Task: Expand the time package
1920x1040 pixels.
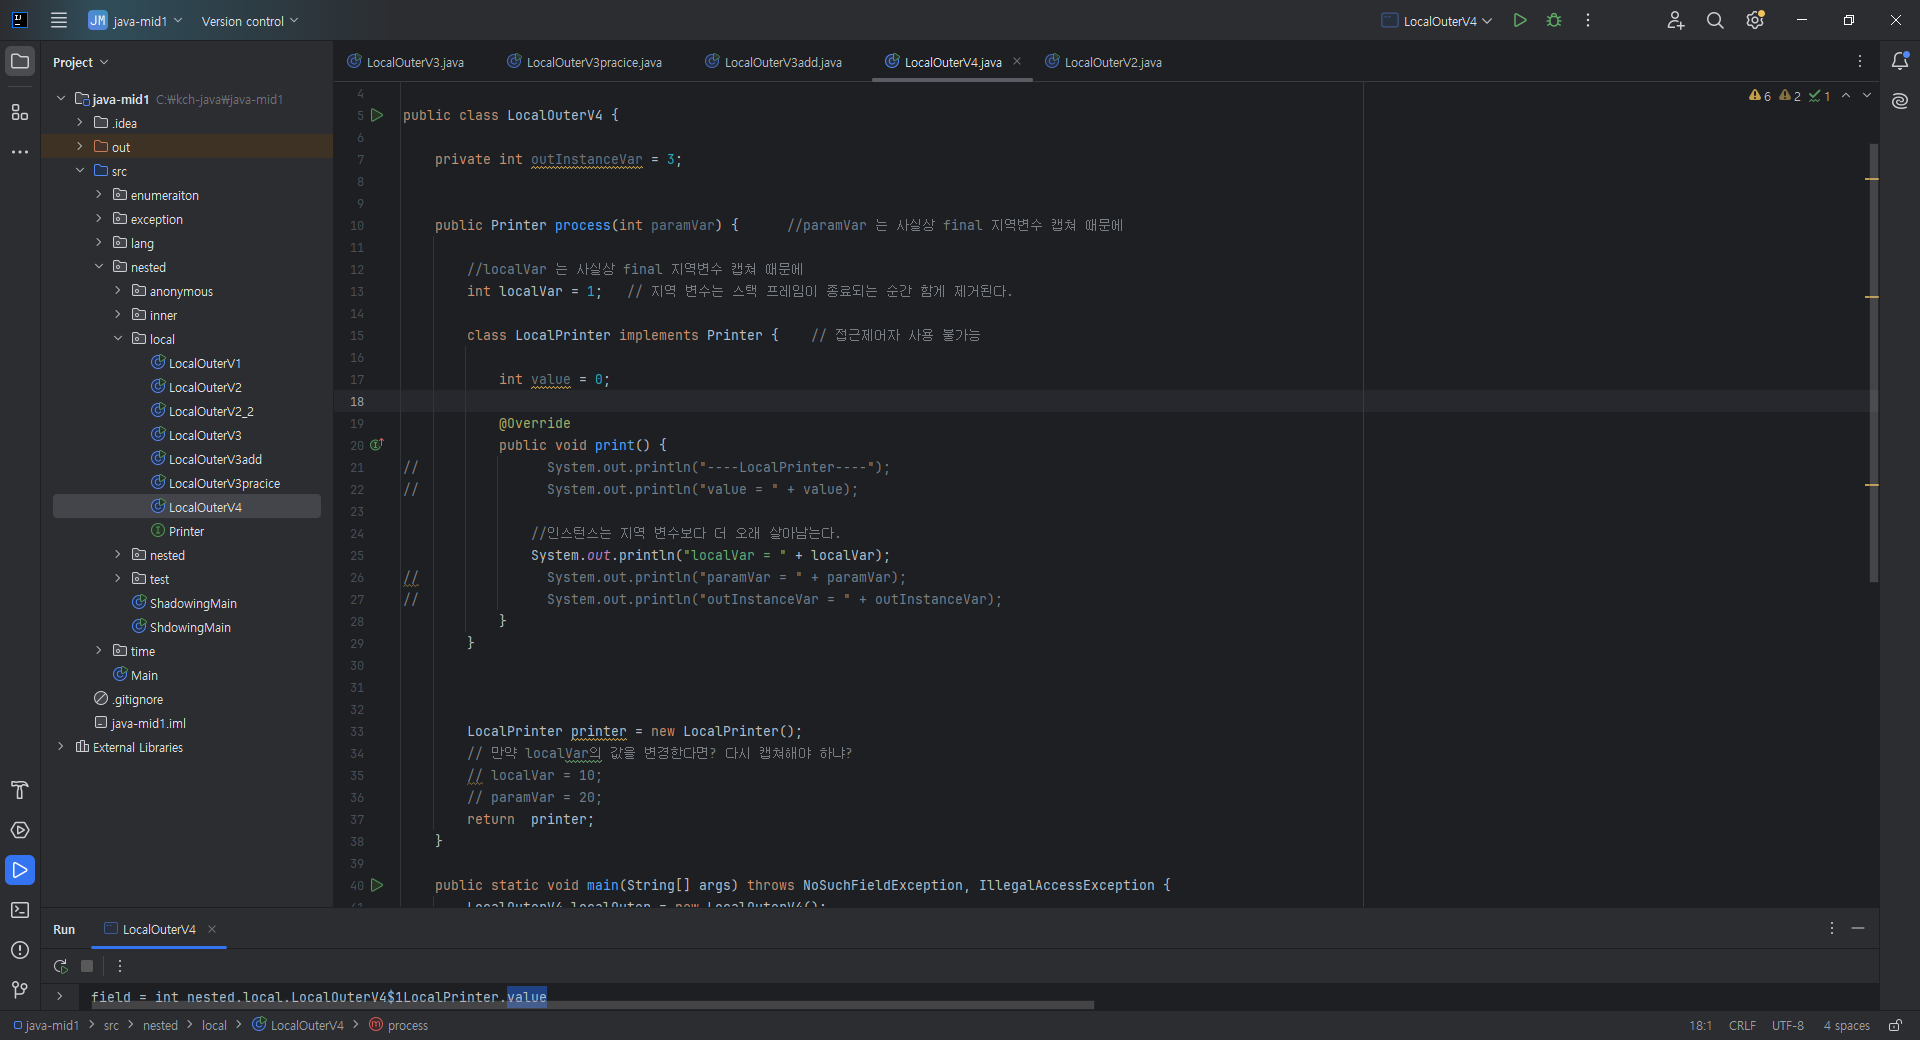Action: [x=98, y=651]
